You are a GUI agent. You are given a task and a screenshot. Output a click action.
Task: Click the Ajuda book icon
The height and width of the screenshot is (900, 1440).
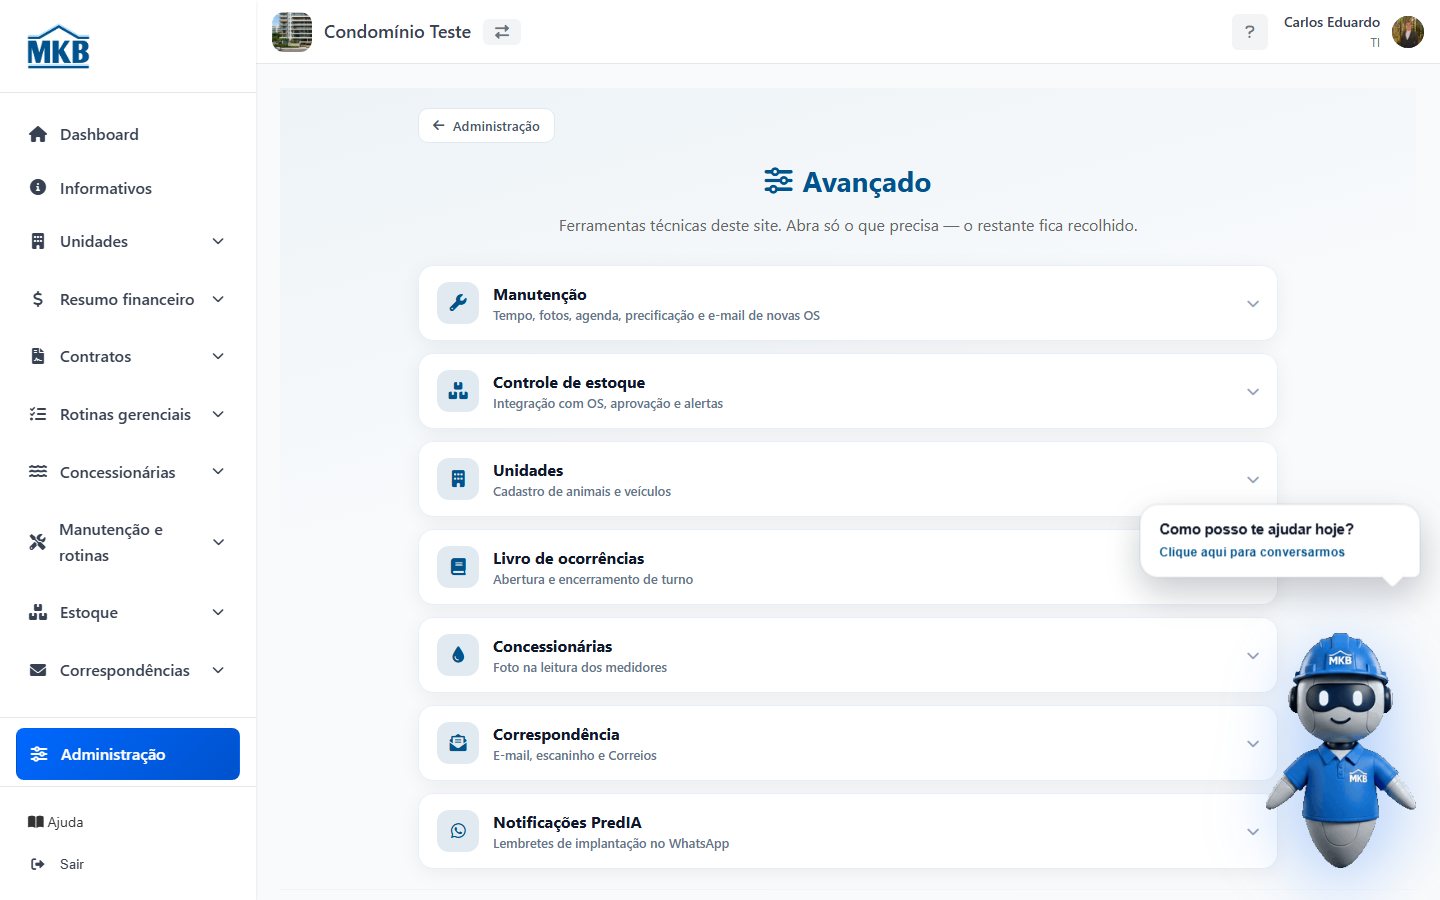36,822
